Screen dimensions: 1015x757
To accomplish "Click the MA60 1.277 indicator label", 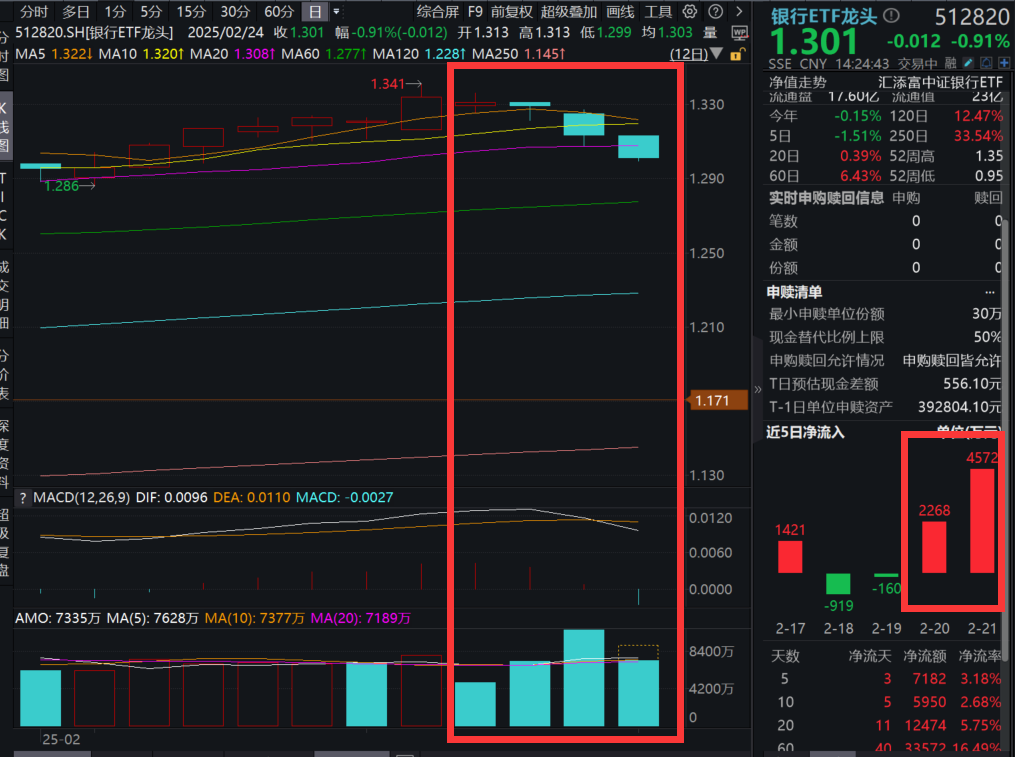I will pos(324,54).
